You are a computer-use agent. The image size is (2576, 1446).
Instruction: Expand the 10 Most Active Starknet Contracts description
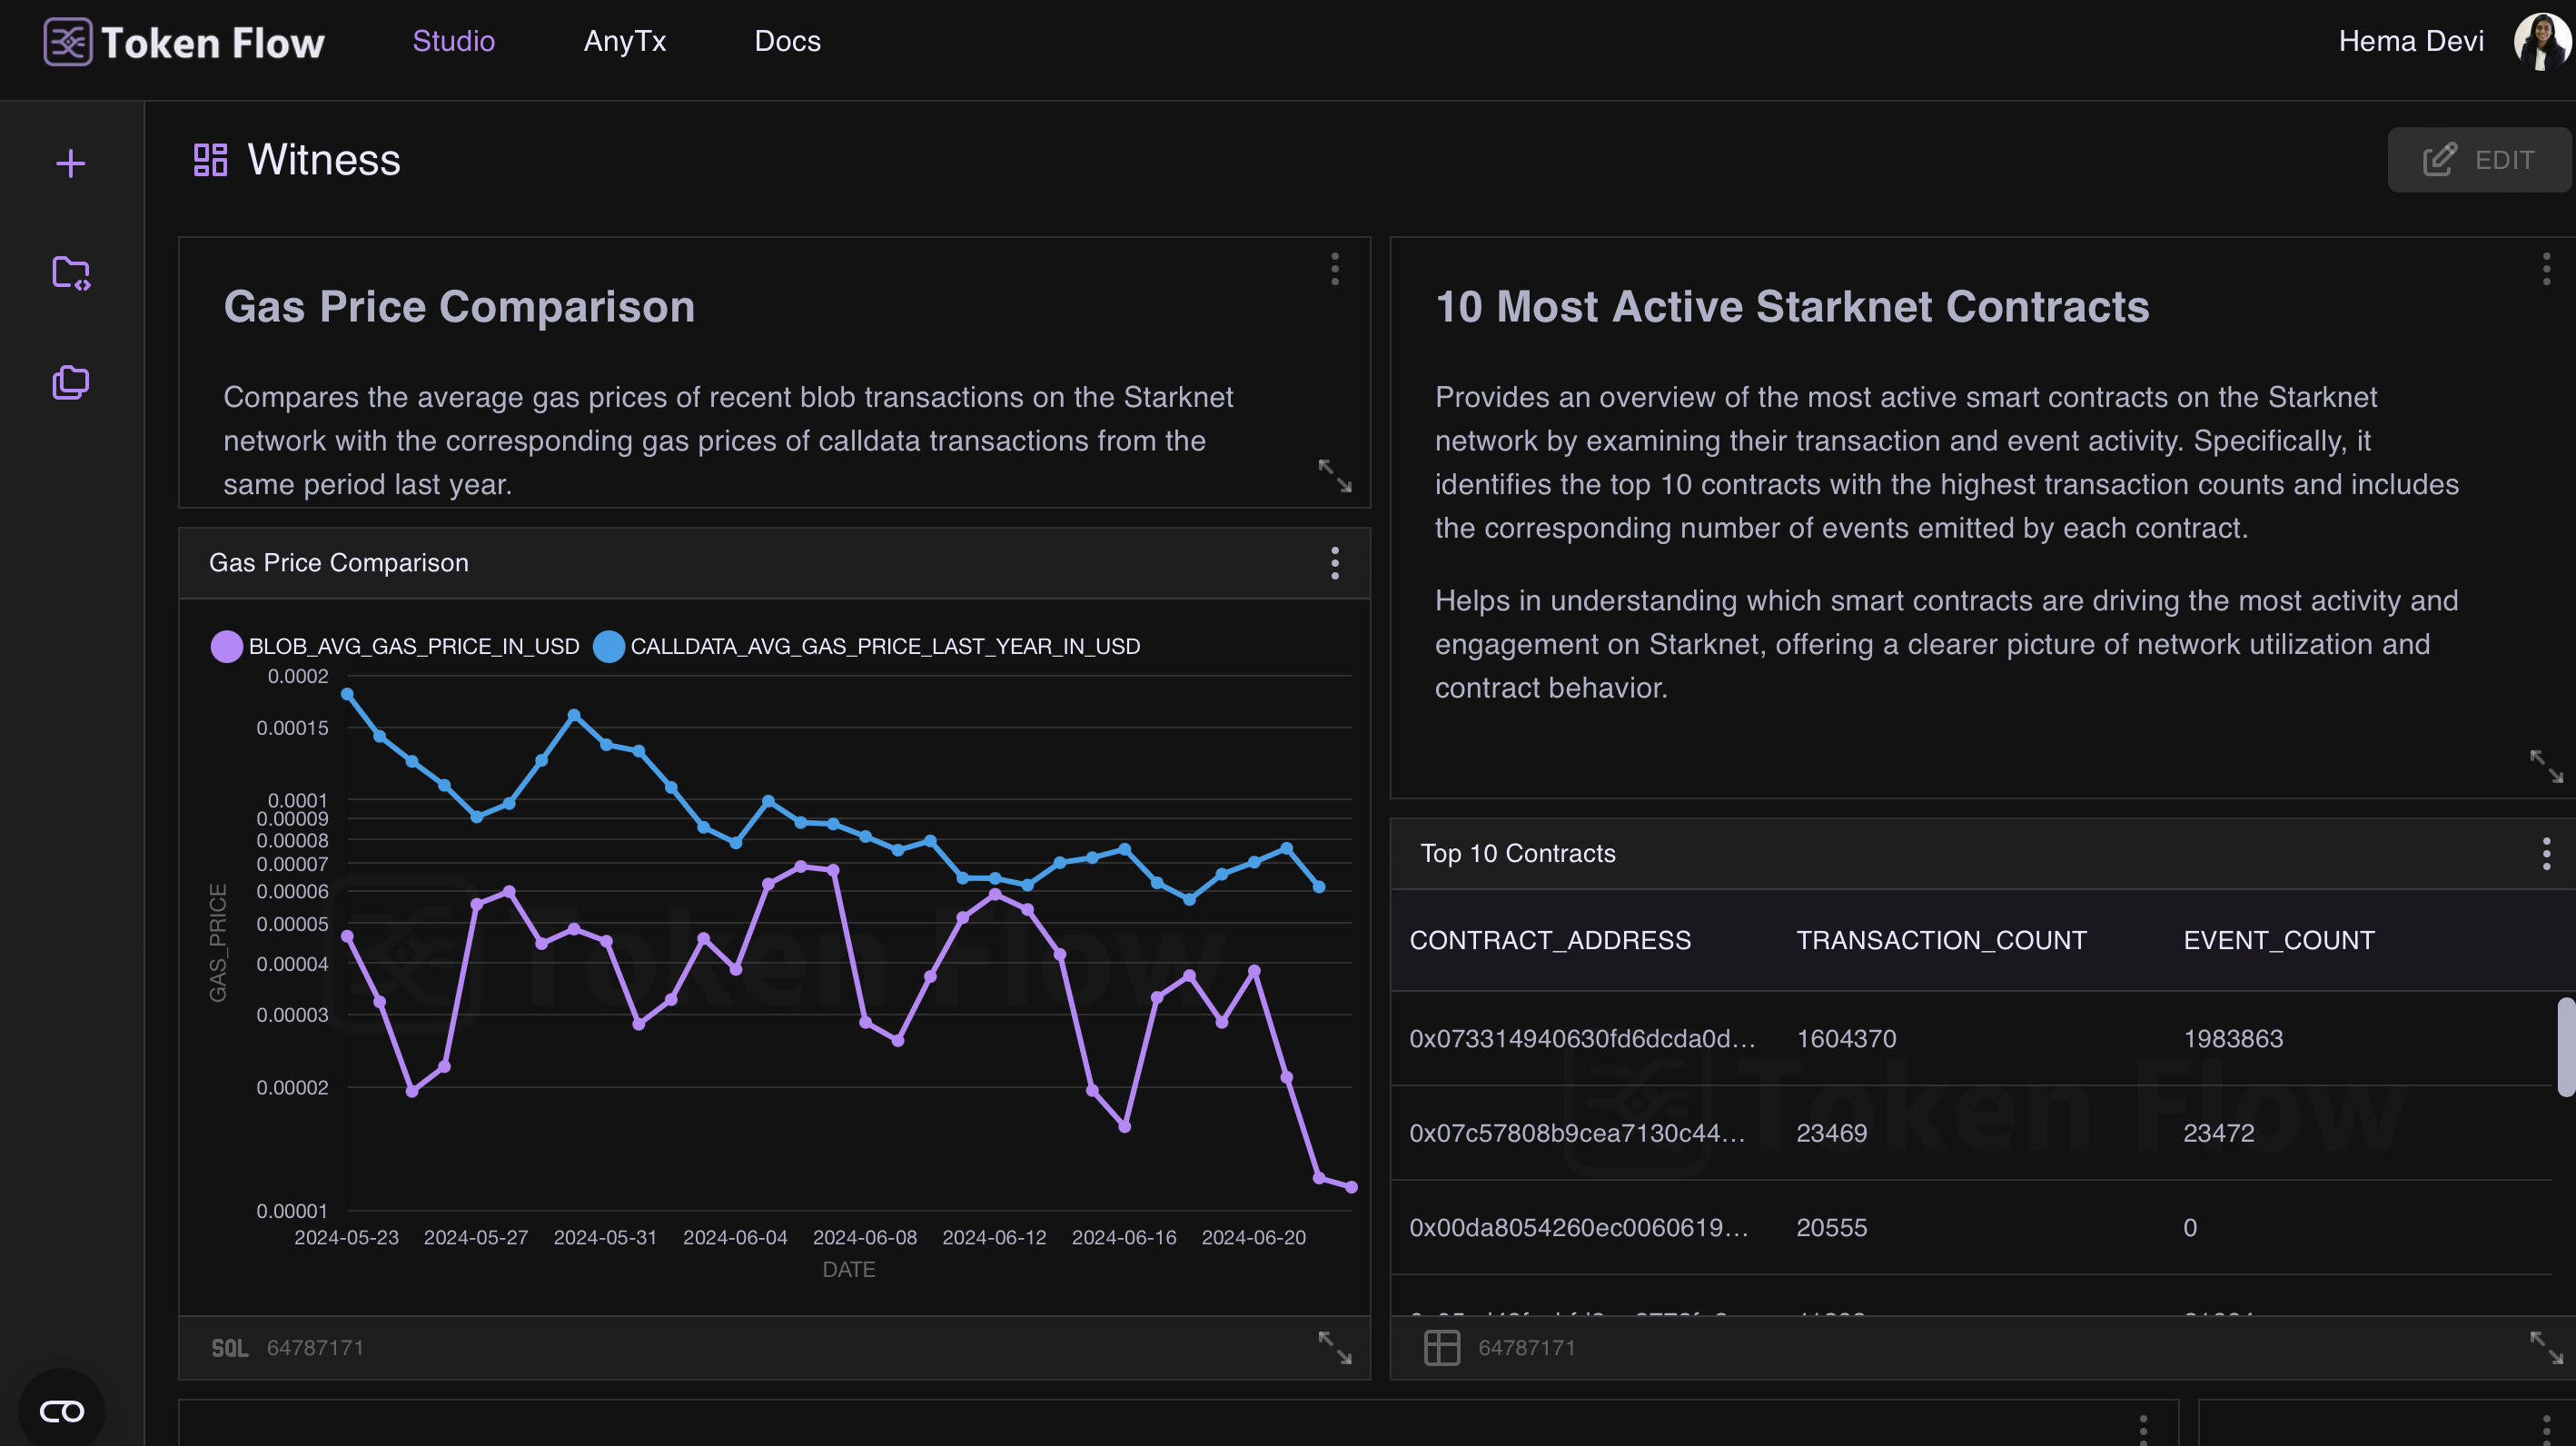tap(2546, 766)
